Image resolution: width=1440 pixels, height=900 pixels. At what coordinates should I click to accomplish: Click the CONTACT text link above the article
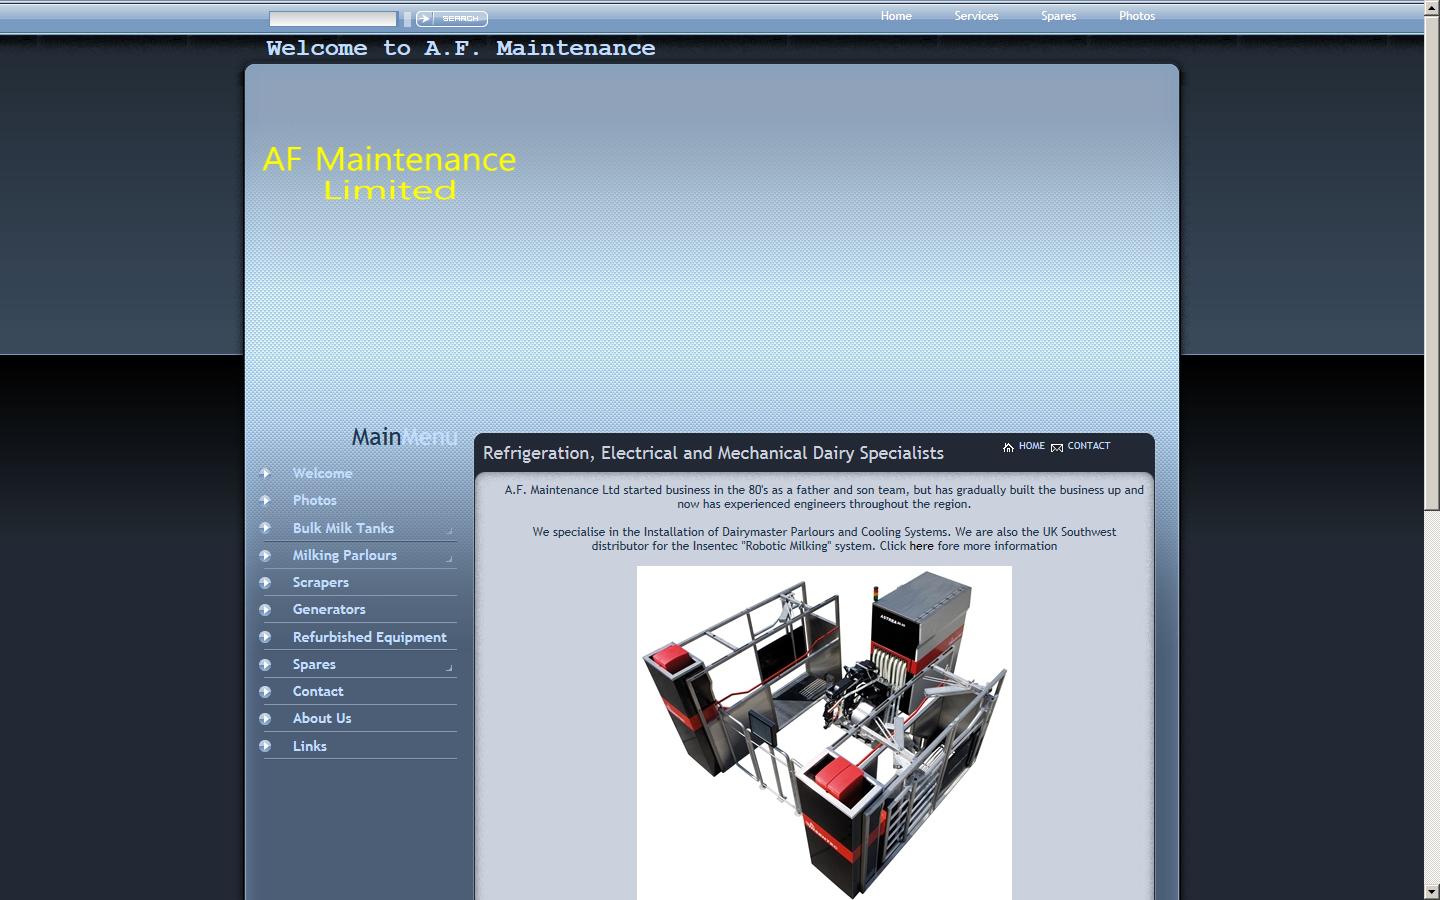[x=1089, y=446]
